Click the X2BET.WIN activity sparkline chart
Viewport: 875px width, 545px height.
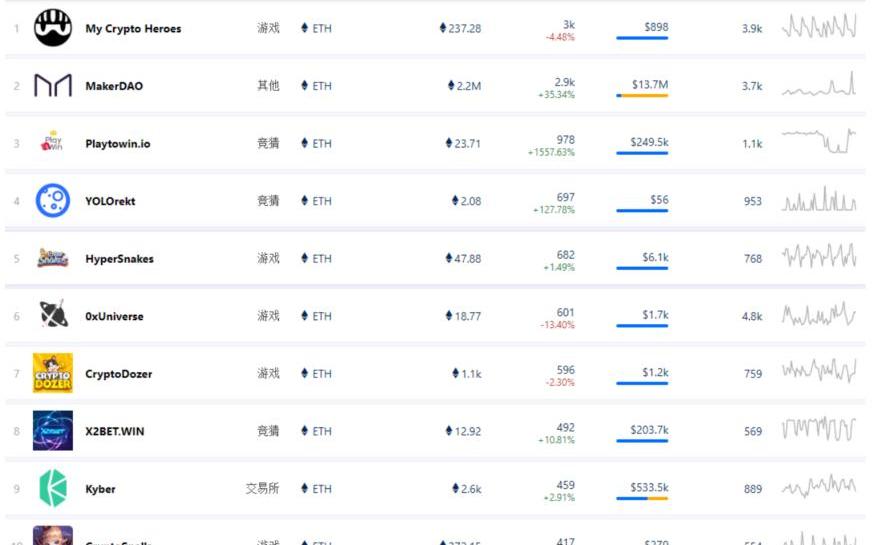(x=819, y=431)
